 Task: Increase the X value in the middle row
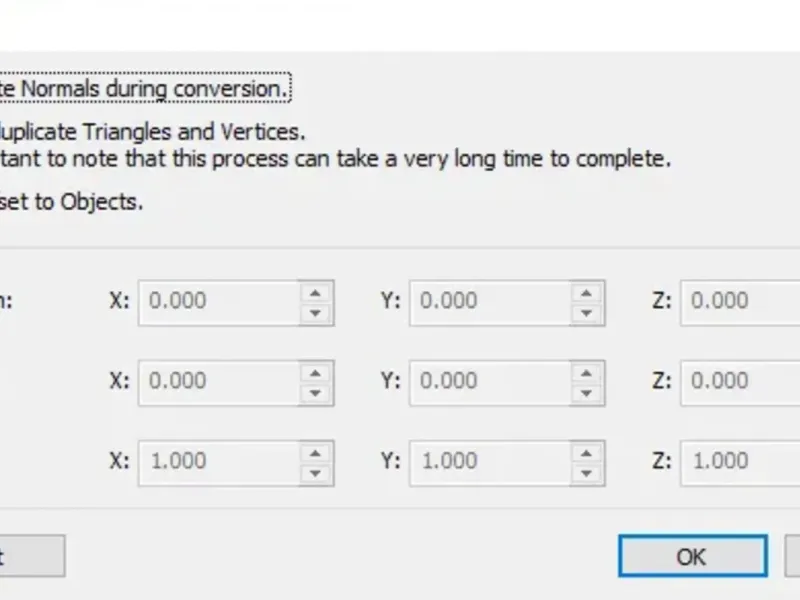coord(316,372)
